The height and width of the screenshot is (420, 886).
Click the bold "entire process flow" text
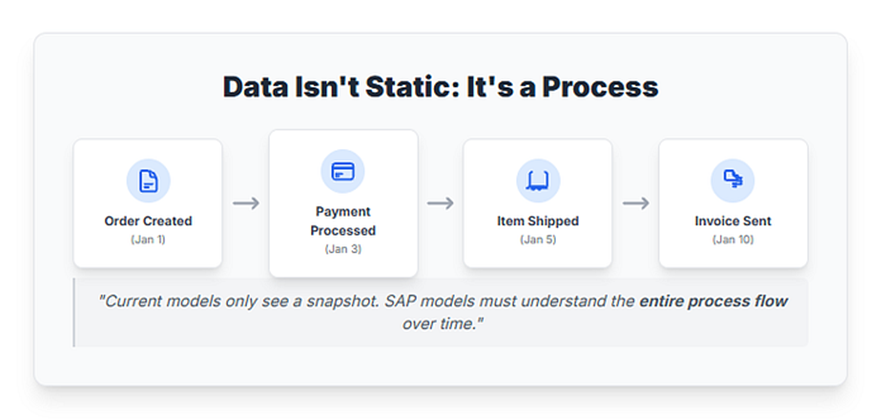pos(714,302)
